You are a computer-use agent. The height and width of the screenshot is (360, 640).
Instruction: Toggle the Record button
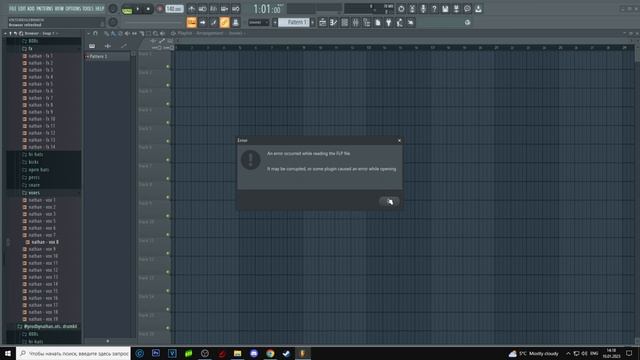tap(160, 9)
